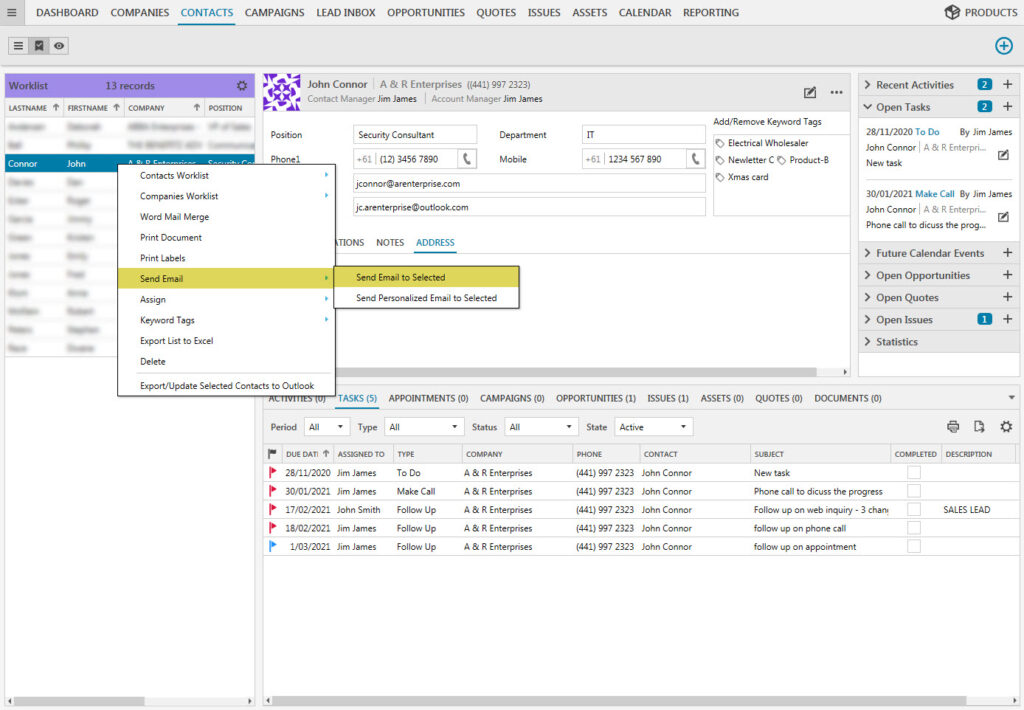This screenshot has width=1024, height=710.
Task: Click the edit contact pencil icon
Action: 810,92
